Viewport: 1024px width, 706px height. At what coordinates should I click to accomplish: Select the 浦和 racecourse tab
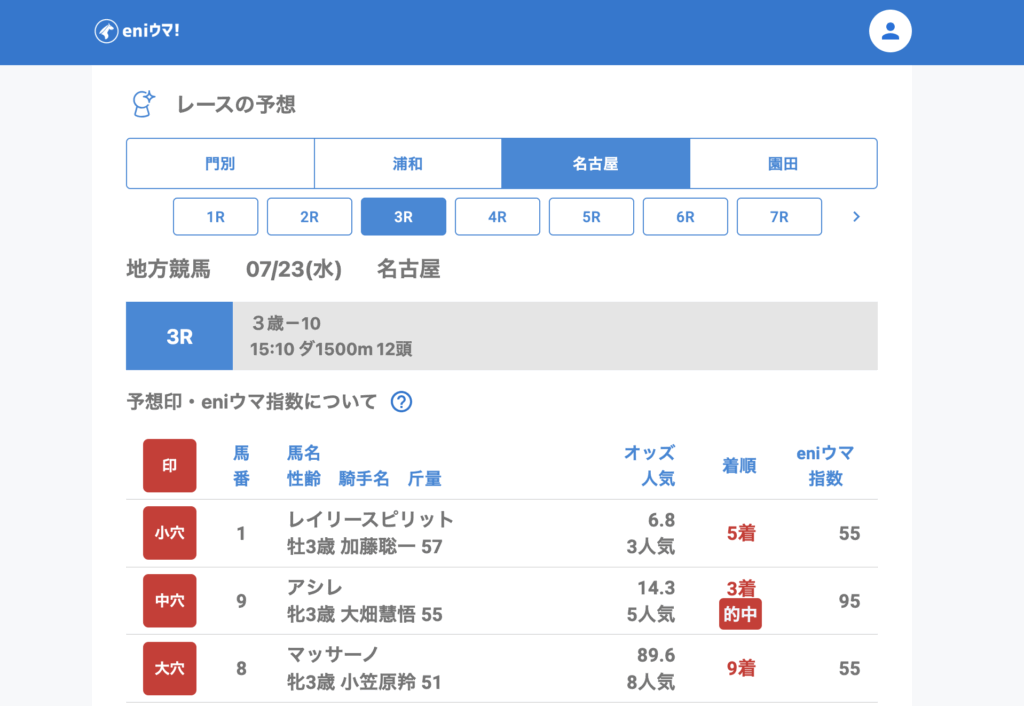coord(407,164)
